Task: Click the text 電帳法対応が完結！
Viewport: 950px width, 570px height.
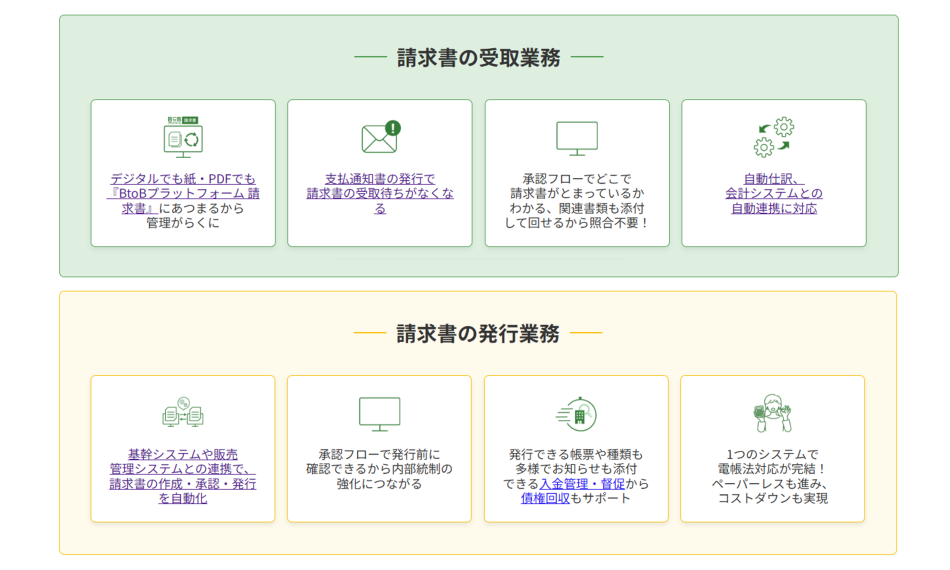Action: pyautogui.click(x=772, y=469)
